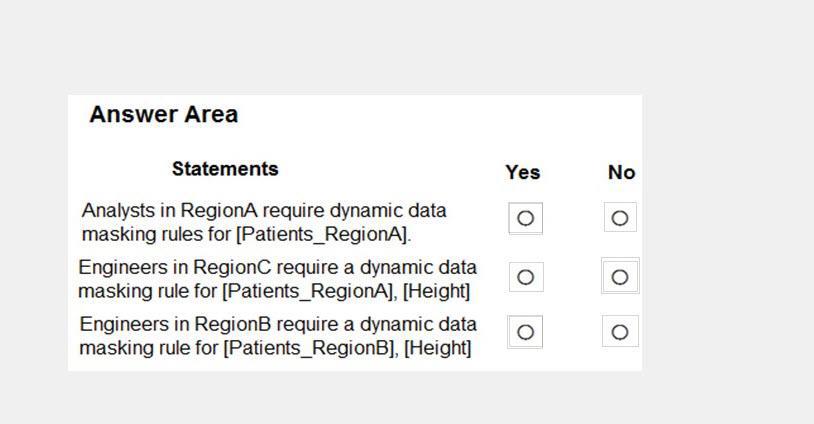Click the RegionA word after Analysts in
814x424 pixels.
coord(219,211)
